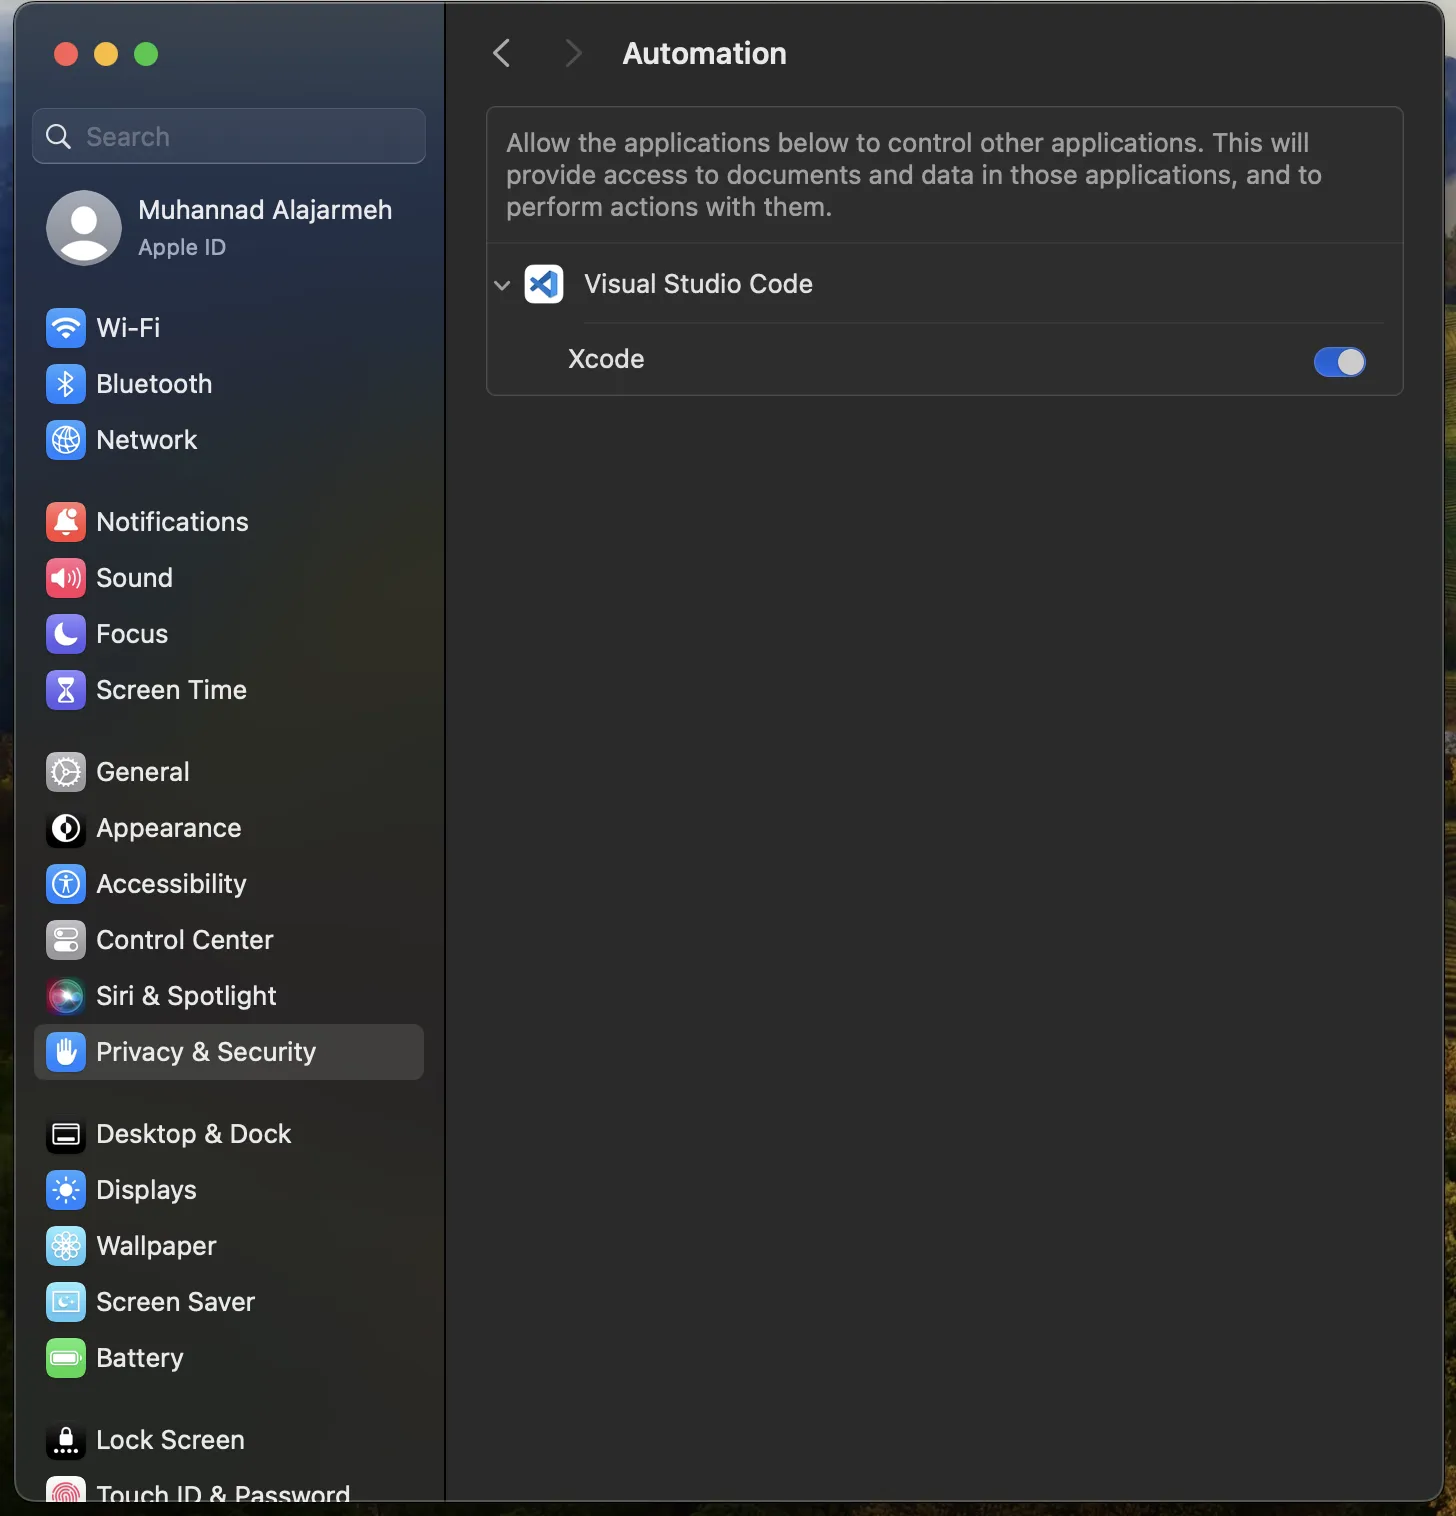Select Privacy & Security in sidebar
Screen dimensions: 1456x1516
point(229,1052)
